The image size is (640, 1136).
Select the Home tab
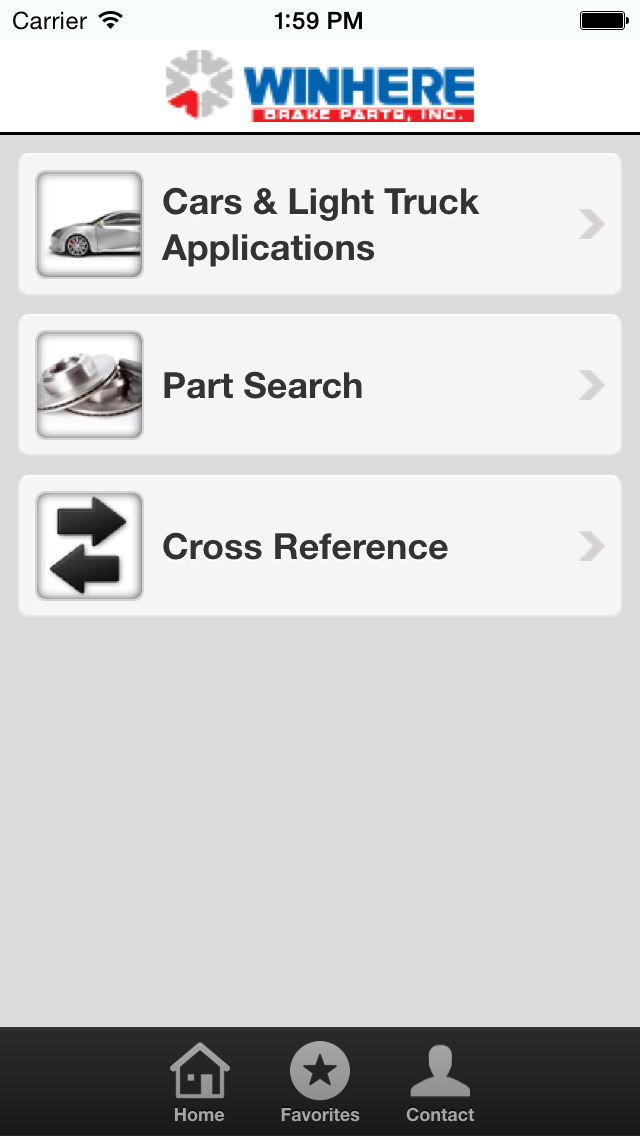coord(199,1080)
